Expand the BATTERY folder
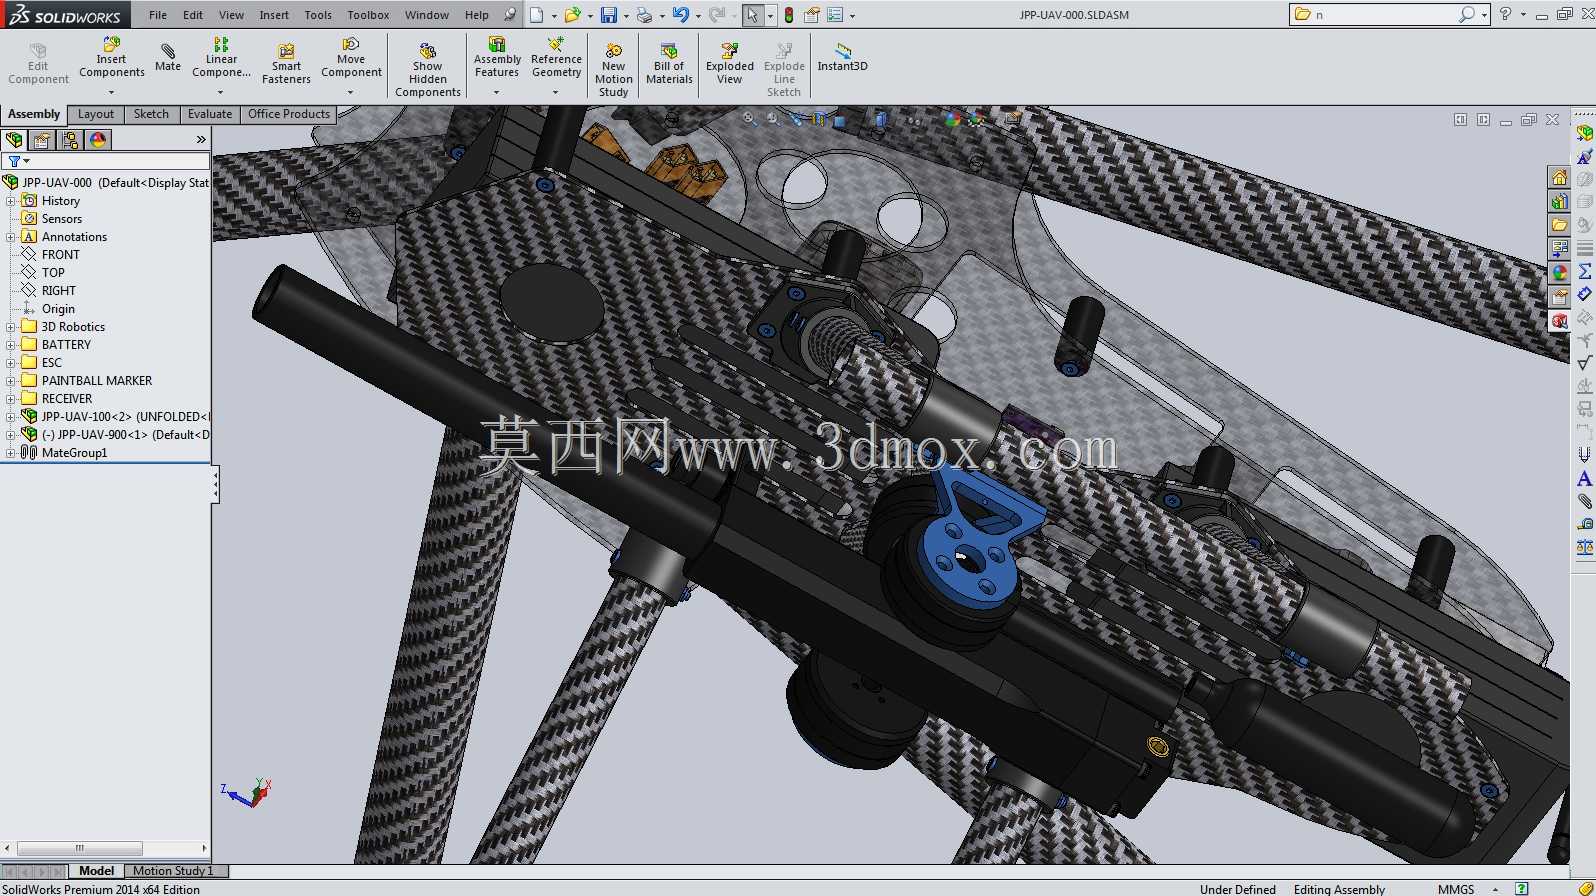This screenshot has width=1596, height=896. (10, 345)
